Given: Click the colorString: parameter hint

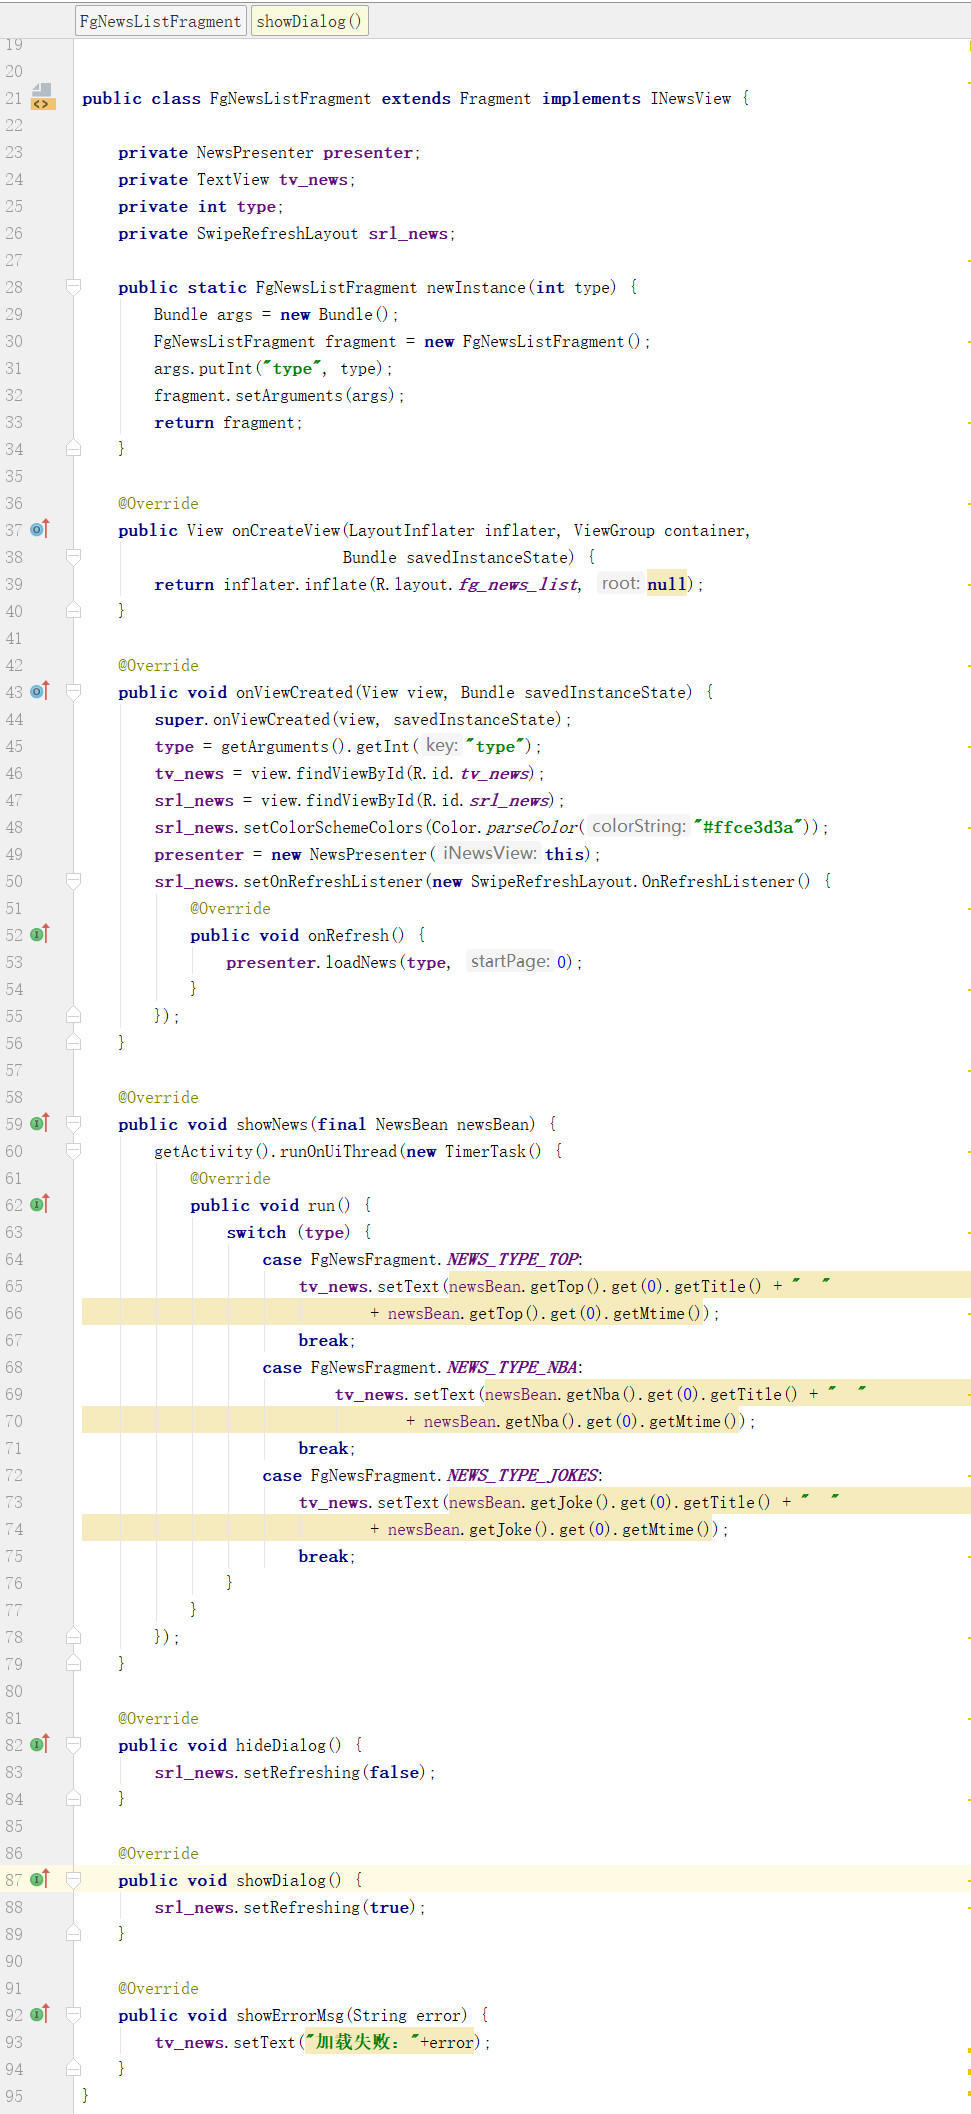Looking at the screenshot, I should pos(638,827).
